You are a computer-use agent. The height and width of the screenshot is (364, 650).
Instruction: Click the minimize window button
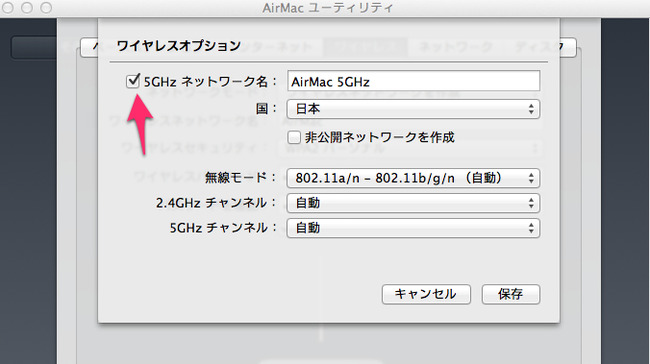[x=27, y=7]
